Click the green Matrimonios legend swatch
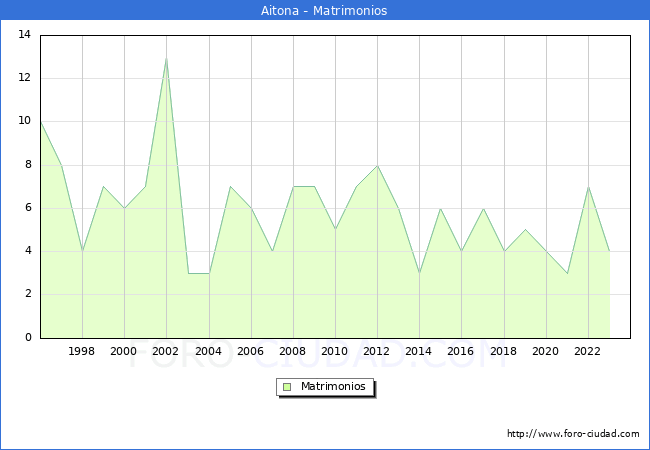The width and height of the screenshot is (650, 450). coord(287,386)
